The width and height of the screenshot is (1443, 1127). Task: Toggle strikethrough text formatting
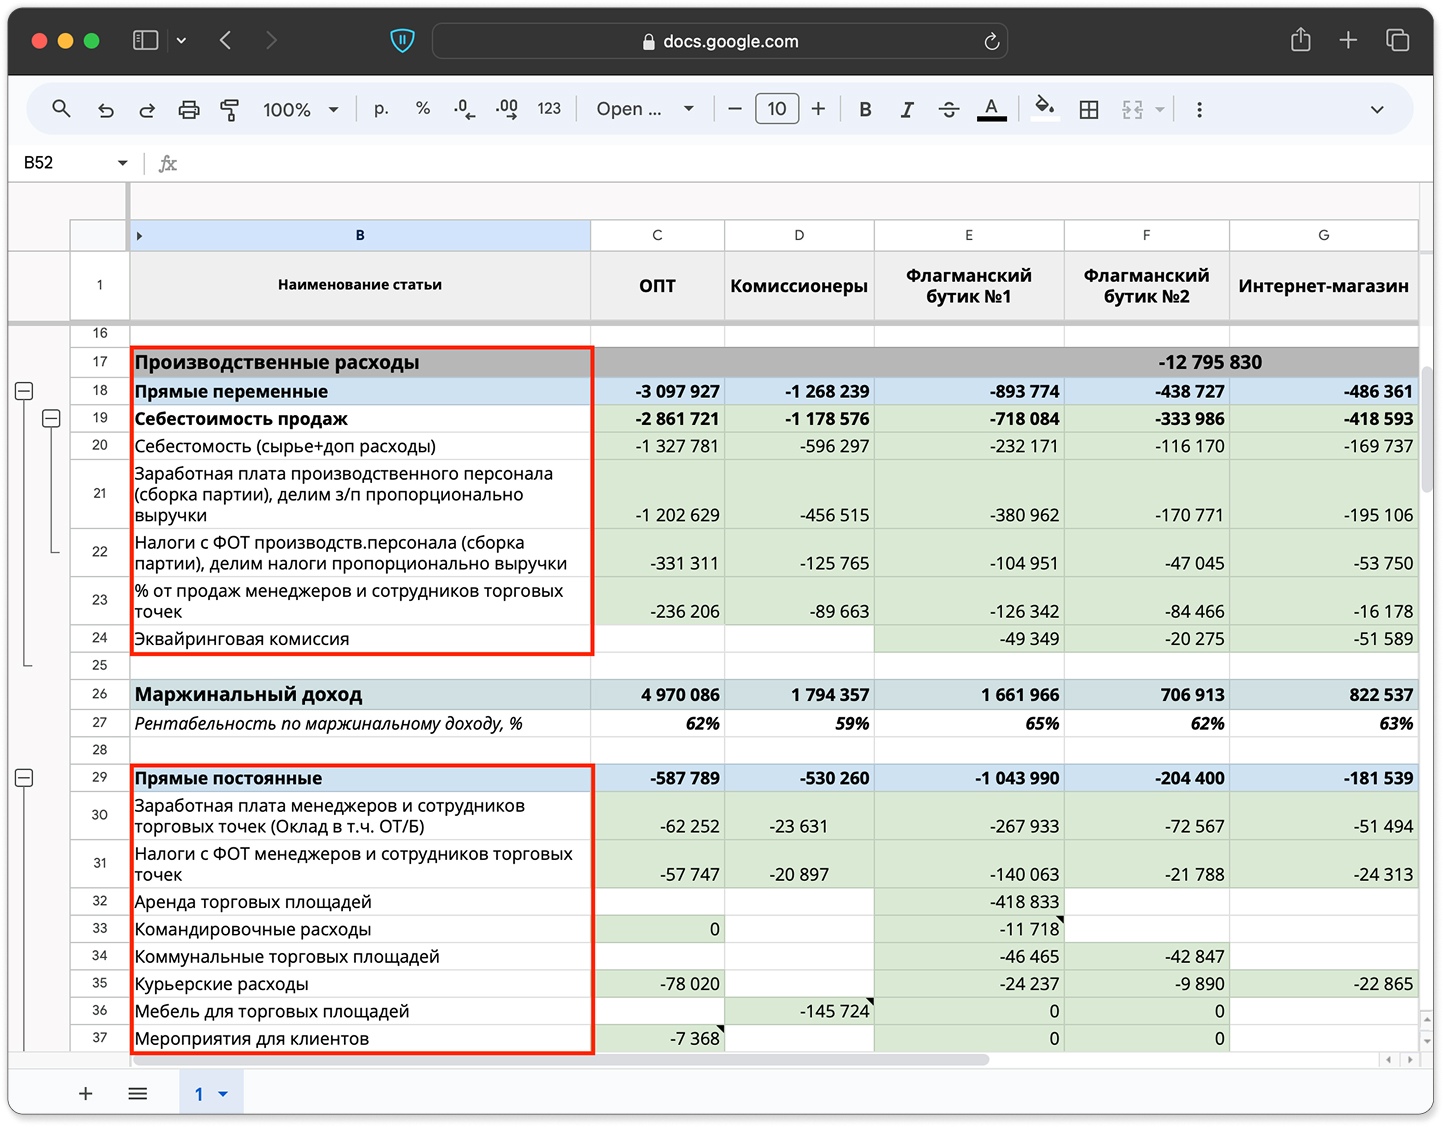pos(949,110)
